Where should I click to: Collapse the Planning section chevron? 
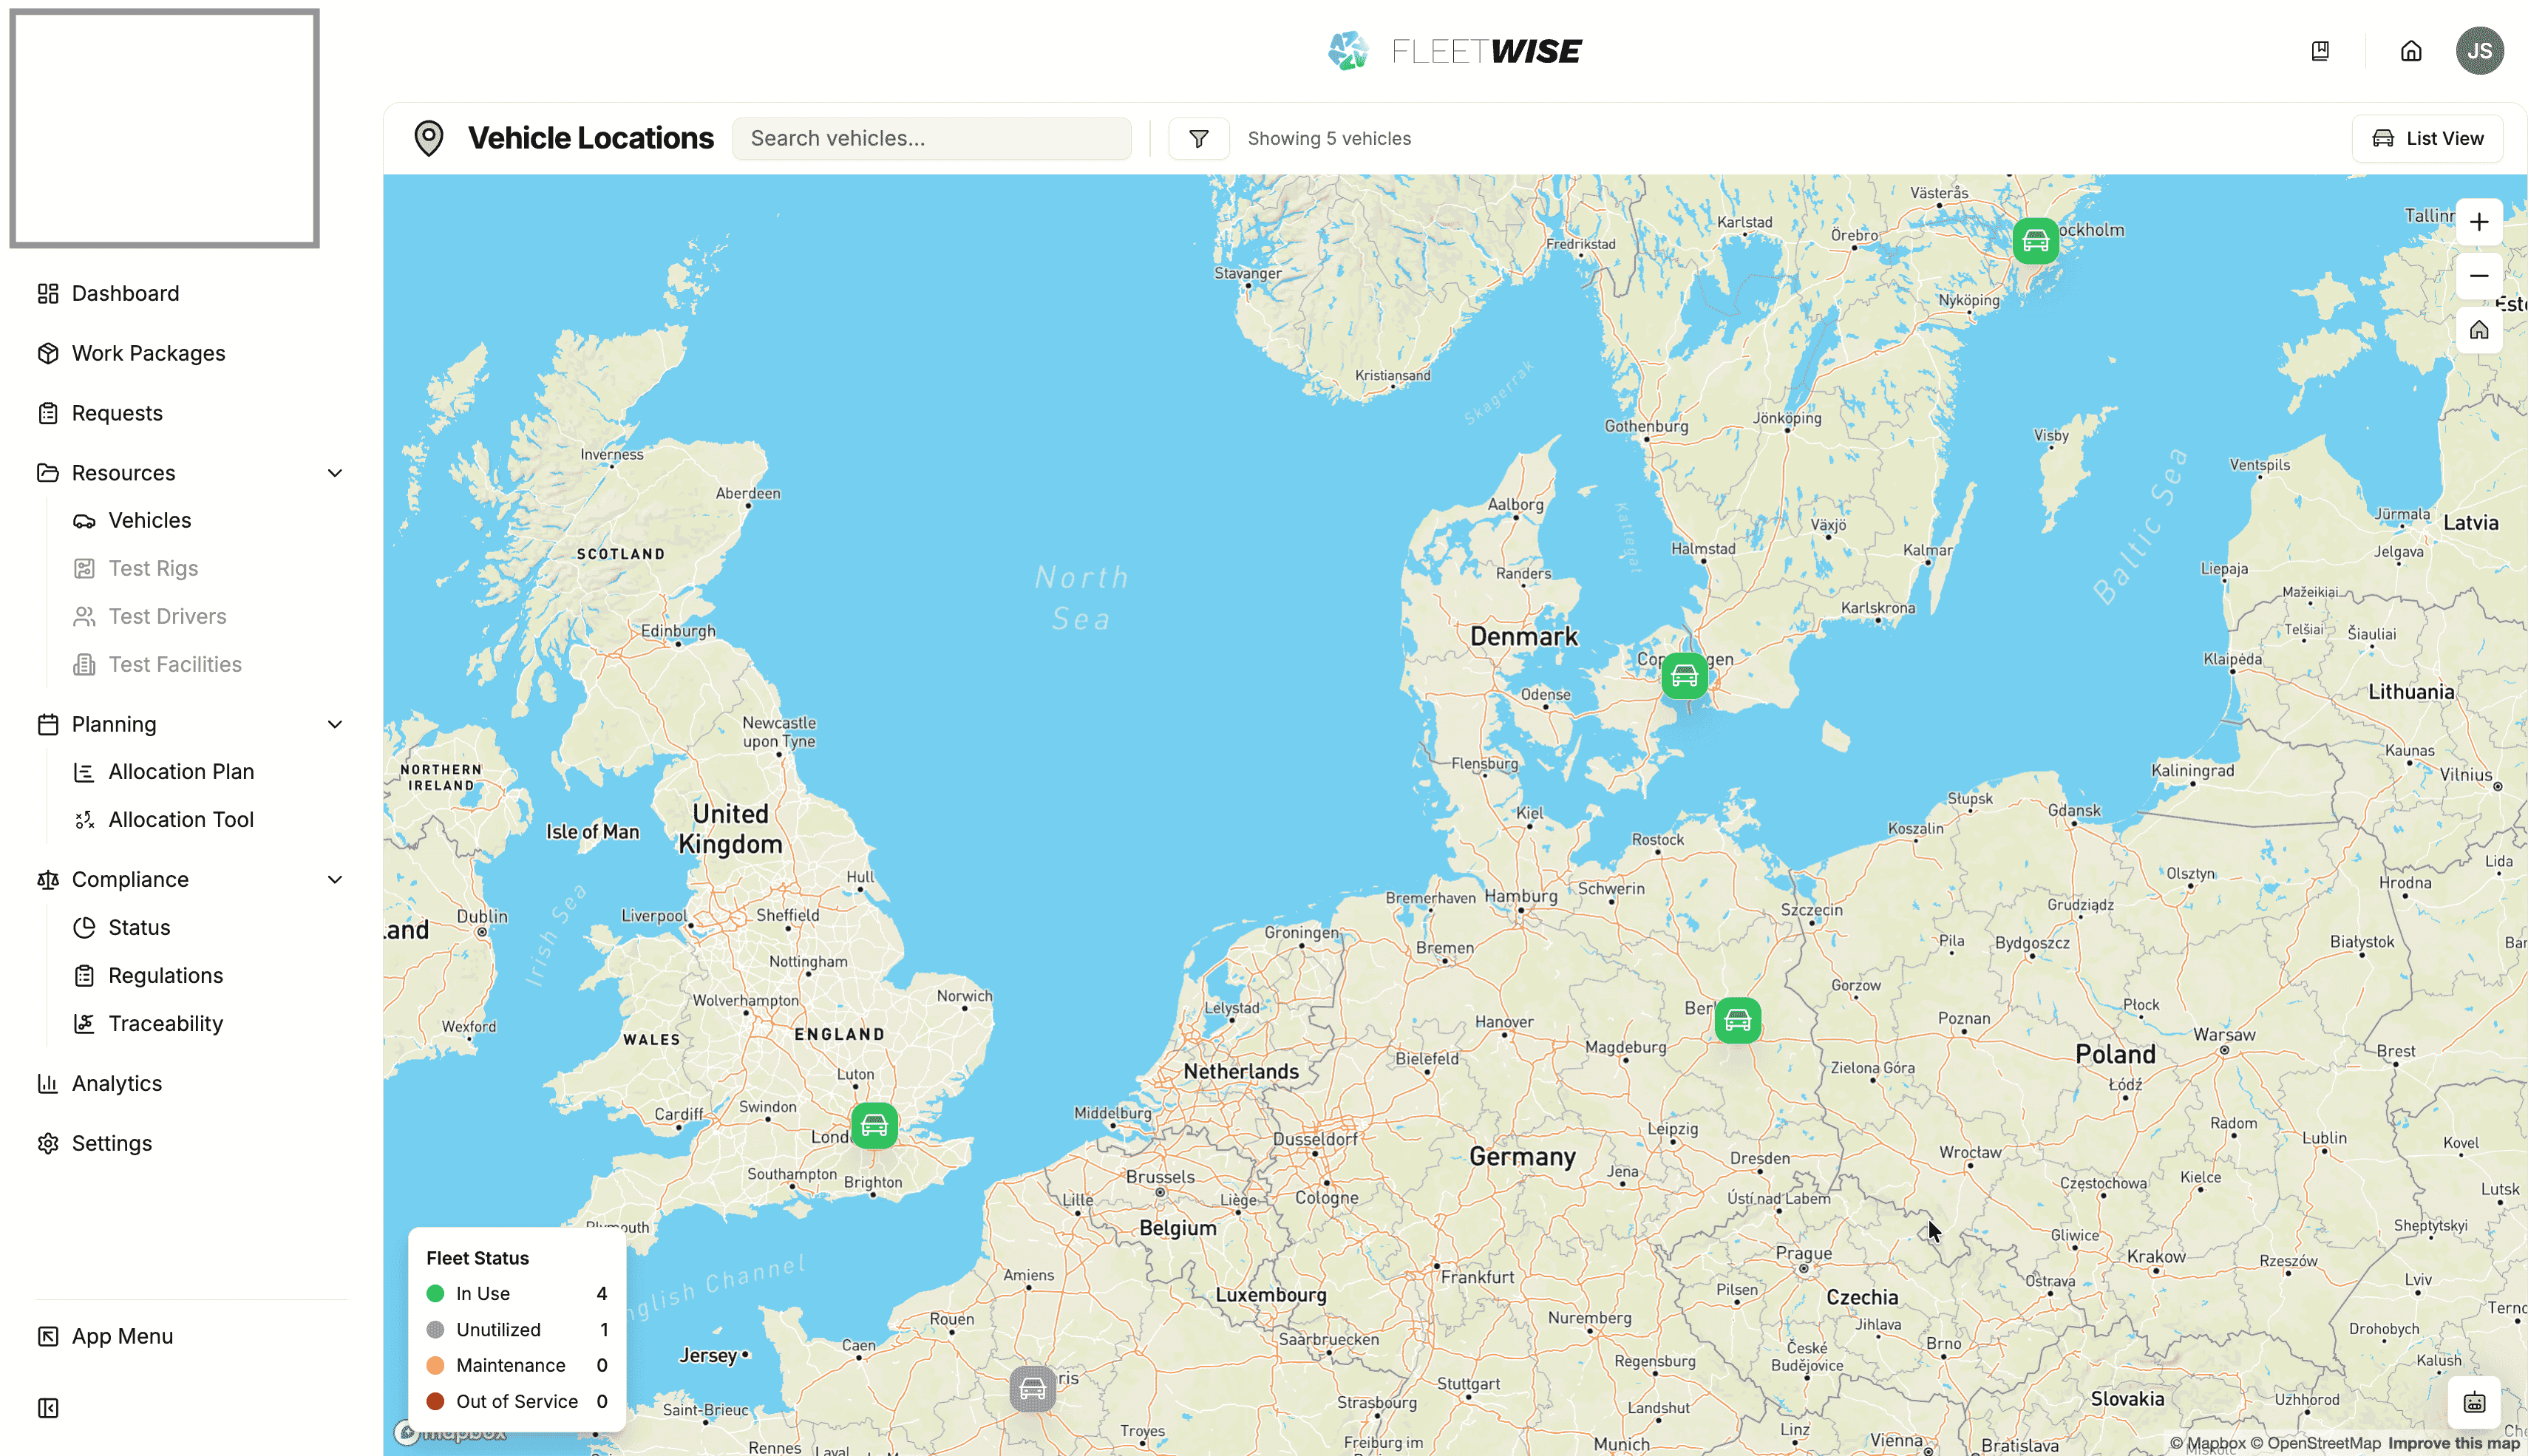335,724
